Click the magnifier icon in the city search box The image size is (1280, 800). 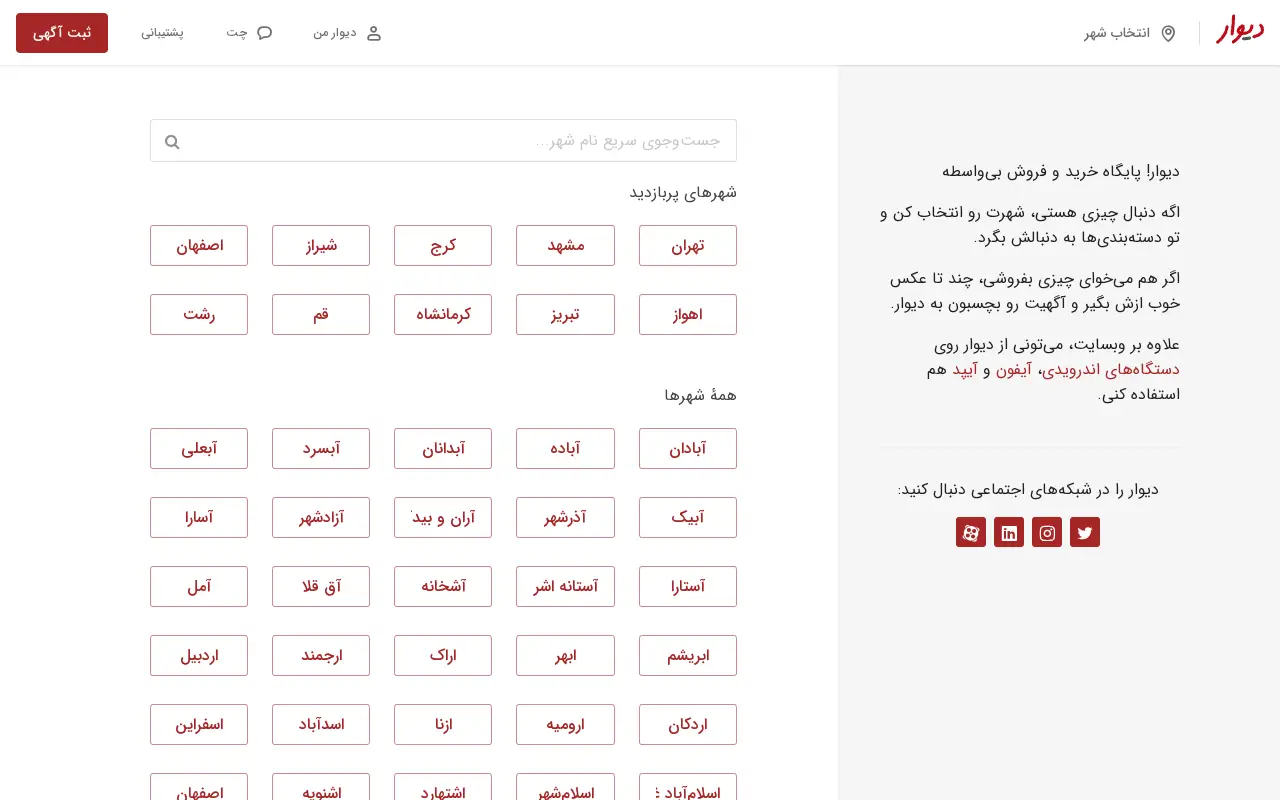[172, 142]
